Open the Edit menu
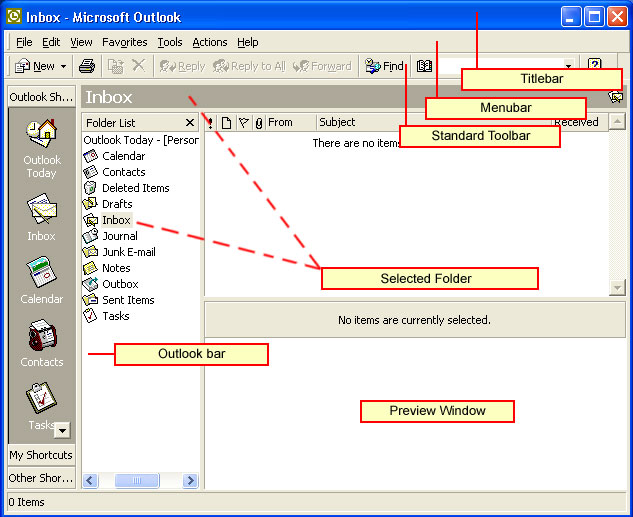The width and height of the screenshot is (633, 517). 51,42
